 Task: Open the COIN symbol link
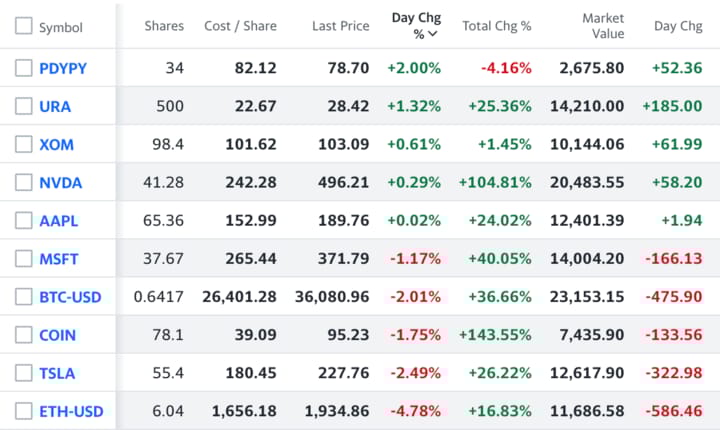58,335
